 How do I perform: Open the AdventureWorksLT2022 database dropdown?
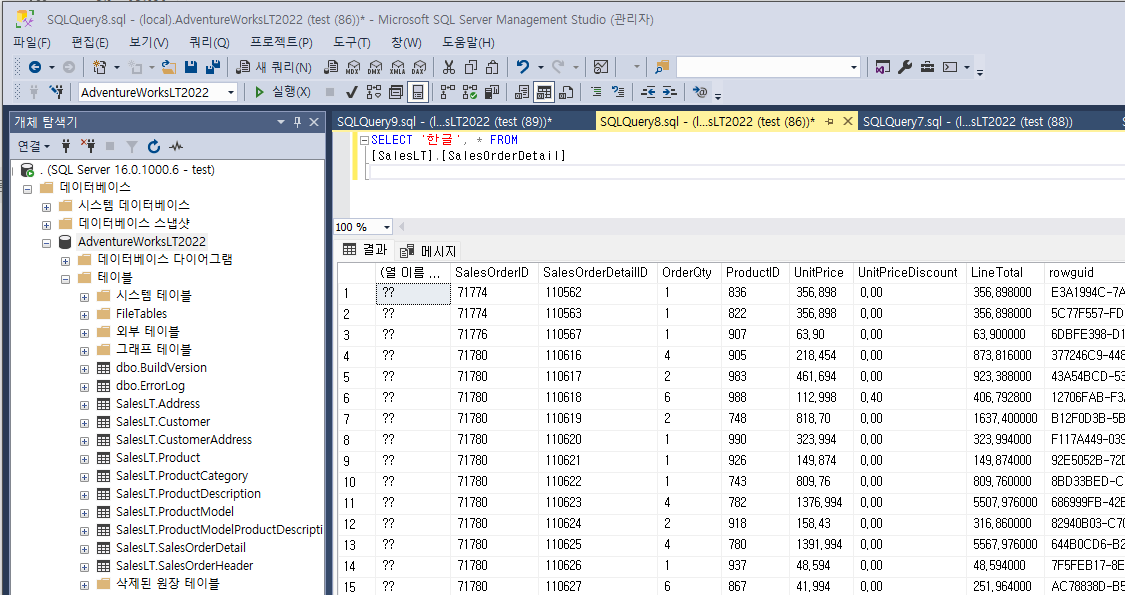point(230,92)
